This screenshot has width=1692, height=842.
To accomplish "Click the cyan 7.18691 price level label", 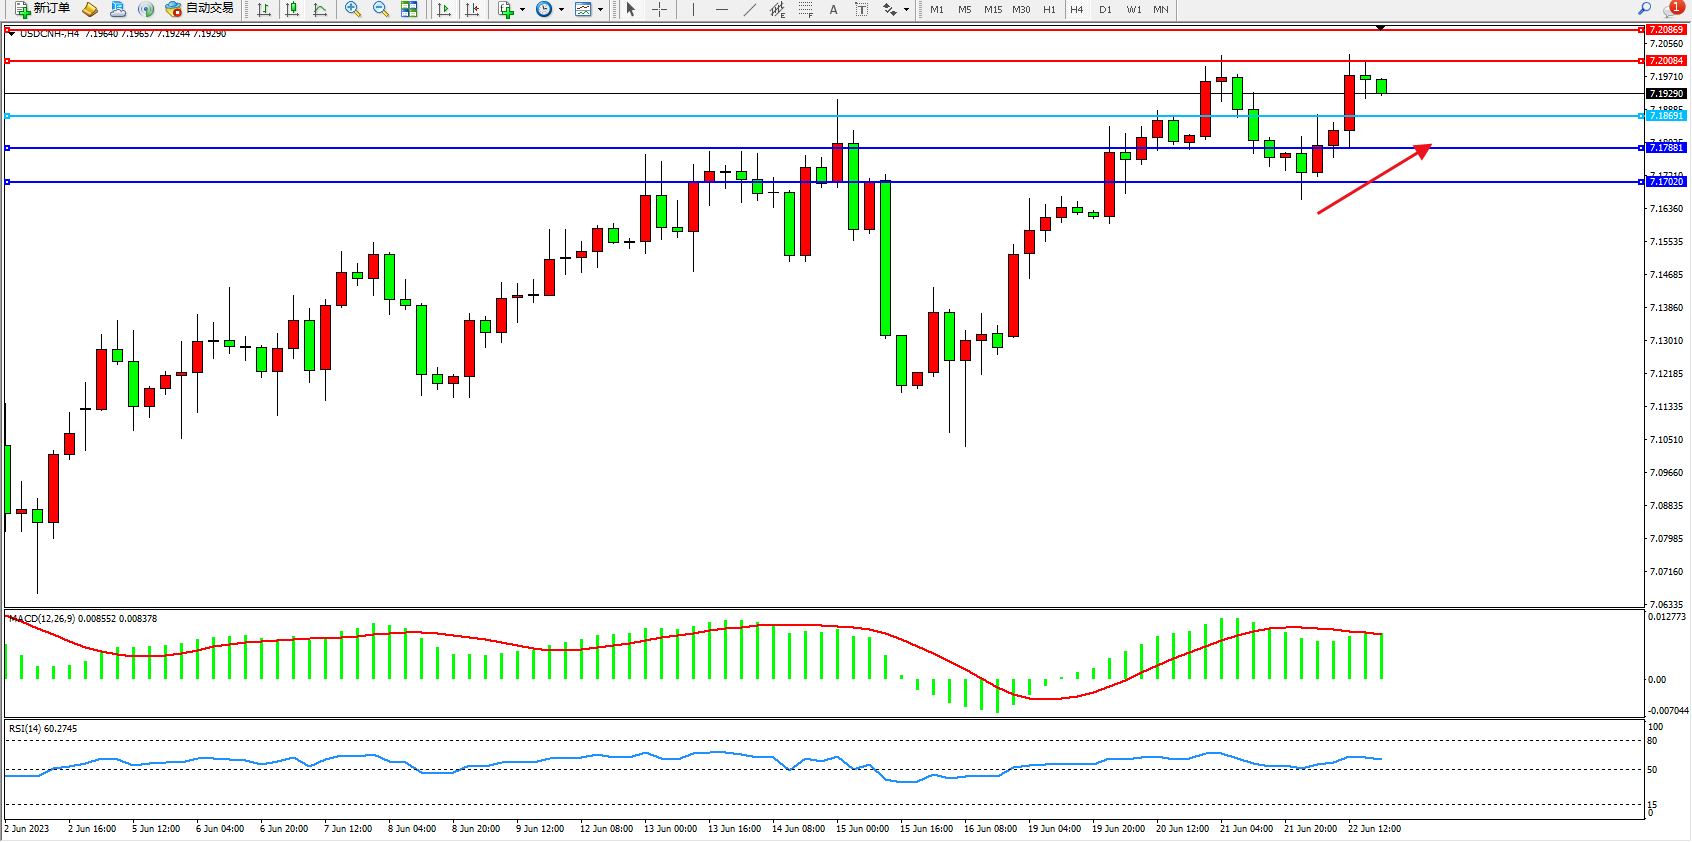I will tap(1666, 116).
